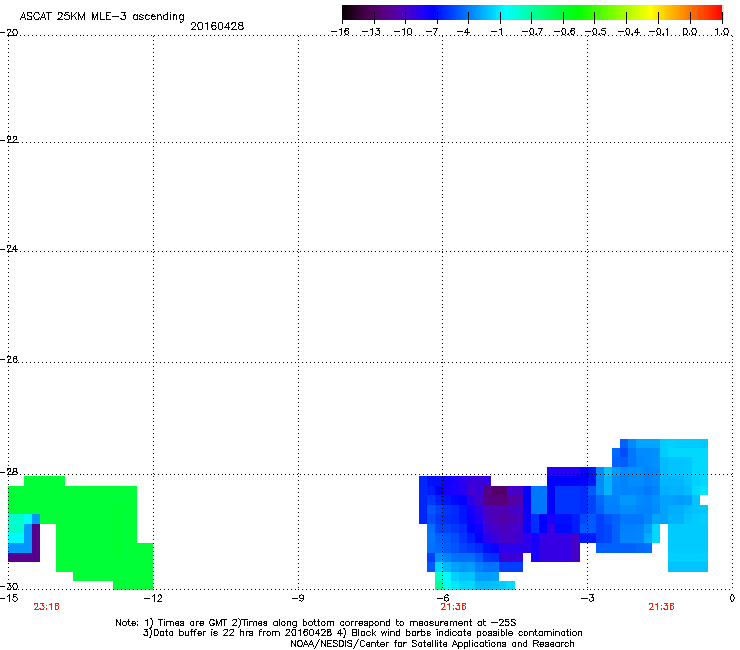Click the red 23:16 pass time

pyautogui.click(x=46, y=607)
